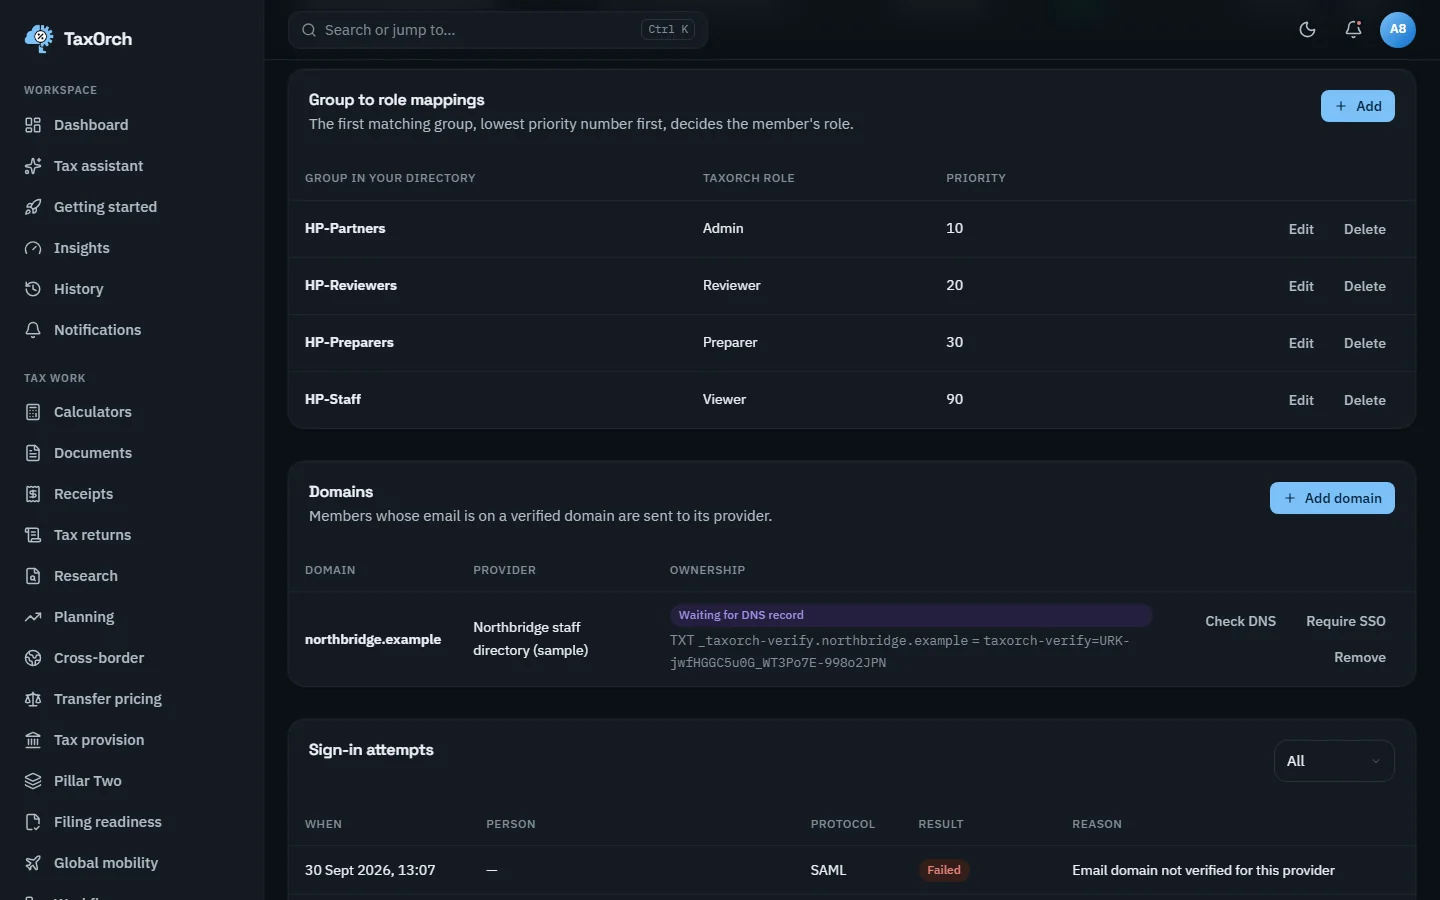Delete the HP-Preparers mapping
Viewport: 1440px width, 900px height.
(1365, 343)
